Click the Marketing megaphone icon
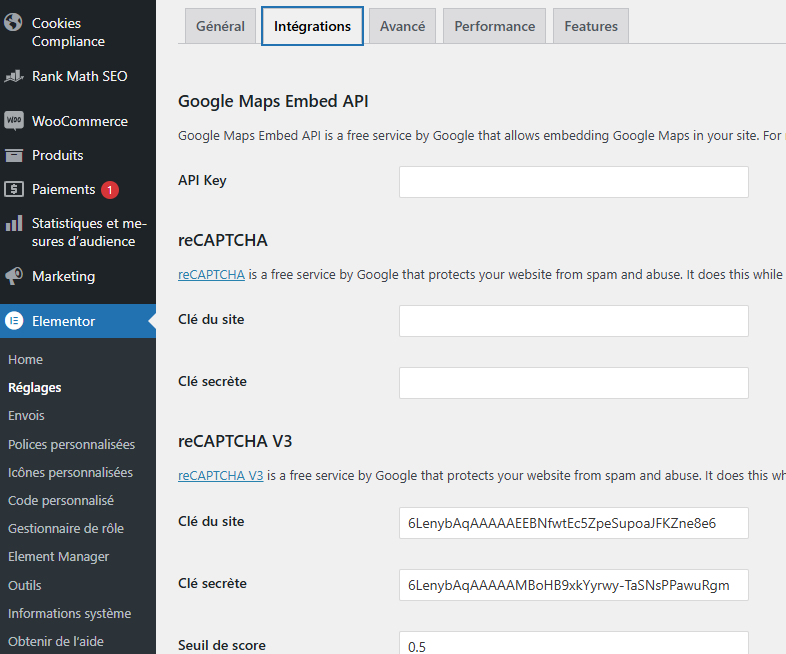786x654 pixels. (x=14, y=276)
